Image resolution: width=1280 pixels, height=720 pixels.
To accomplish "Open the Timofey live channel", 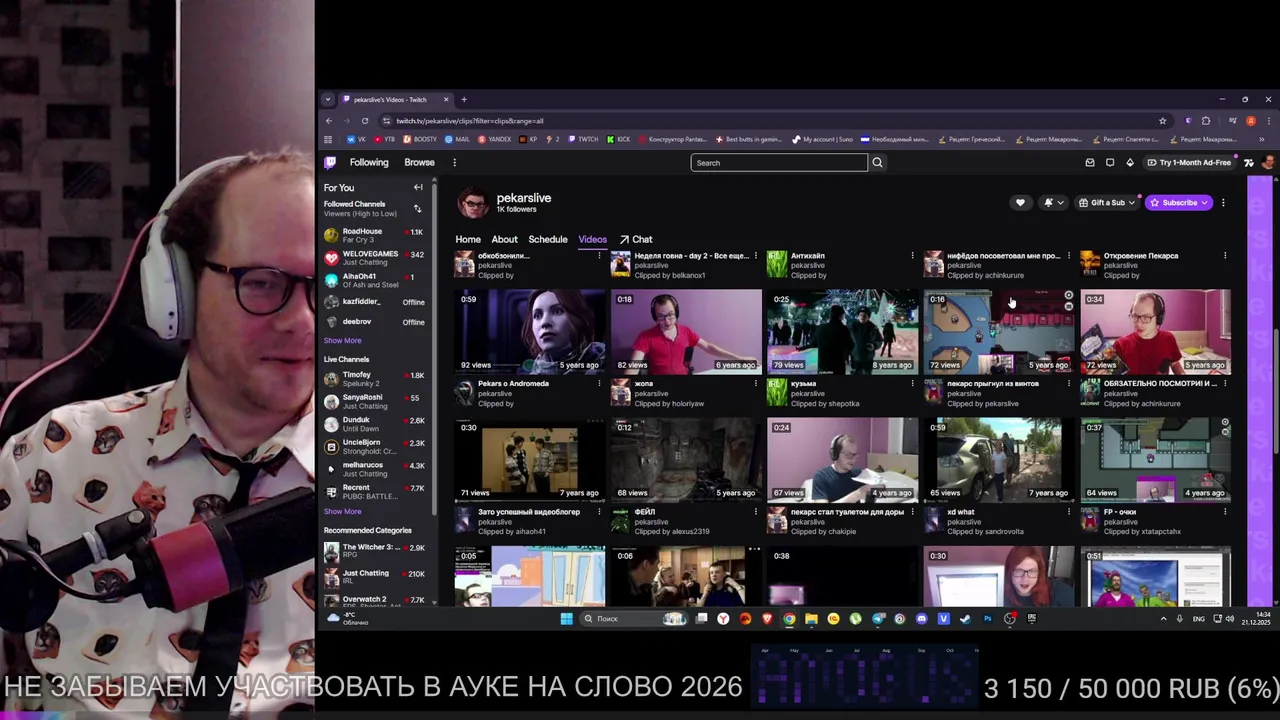I will [374, 378].
